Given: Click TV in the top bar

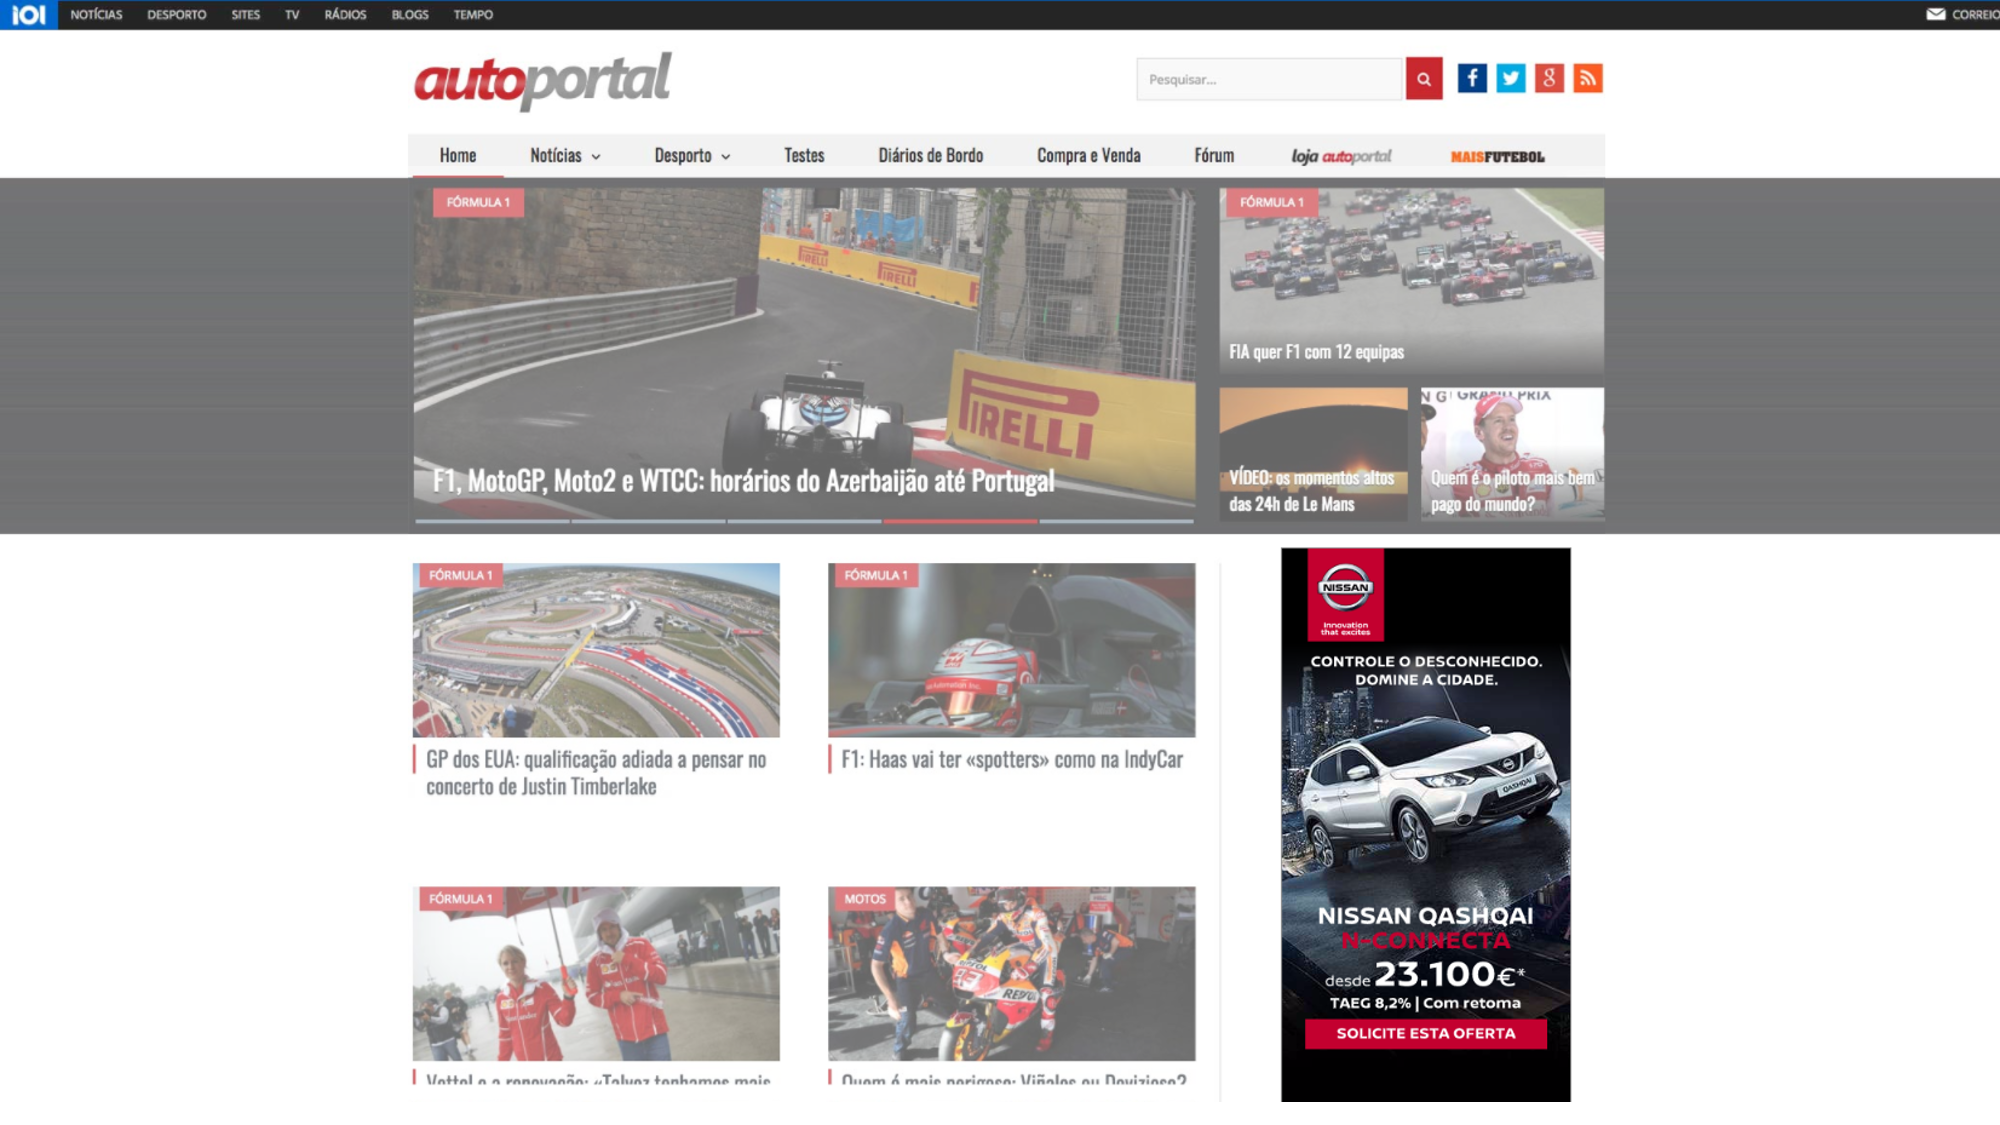Looking at the screenshot, I should click(x=292, y=15).
